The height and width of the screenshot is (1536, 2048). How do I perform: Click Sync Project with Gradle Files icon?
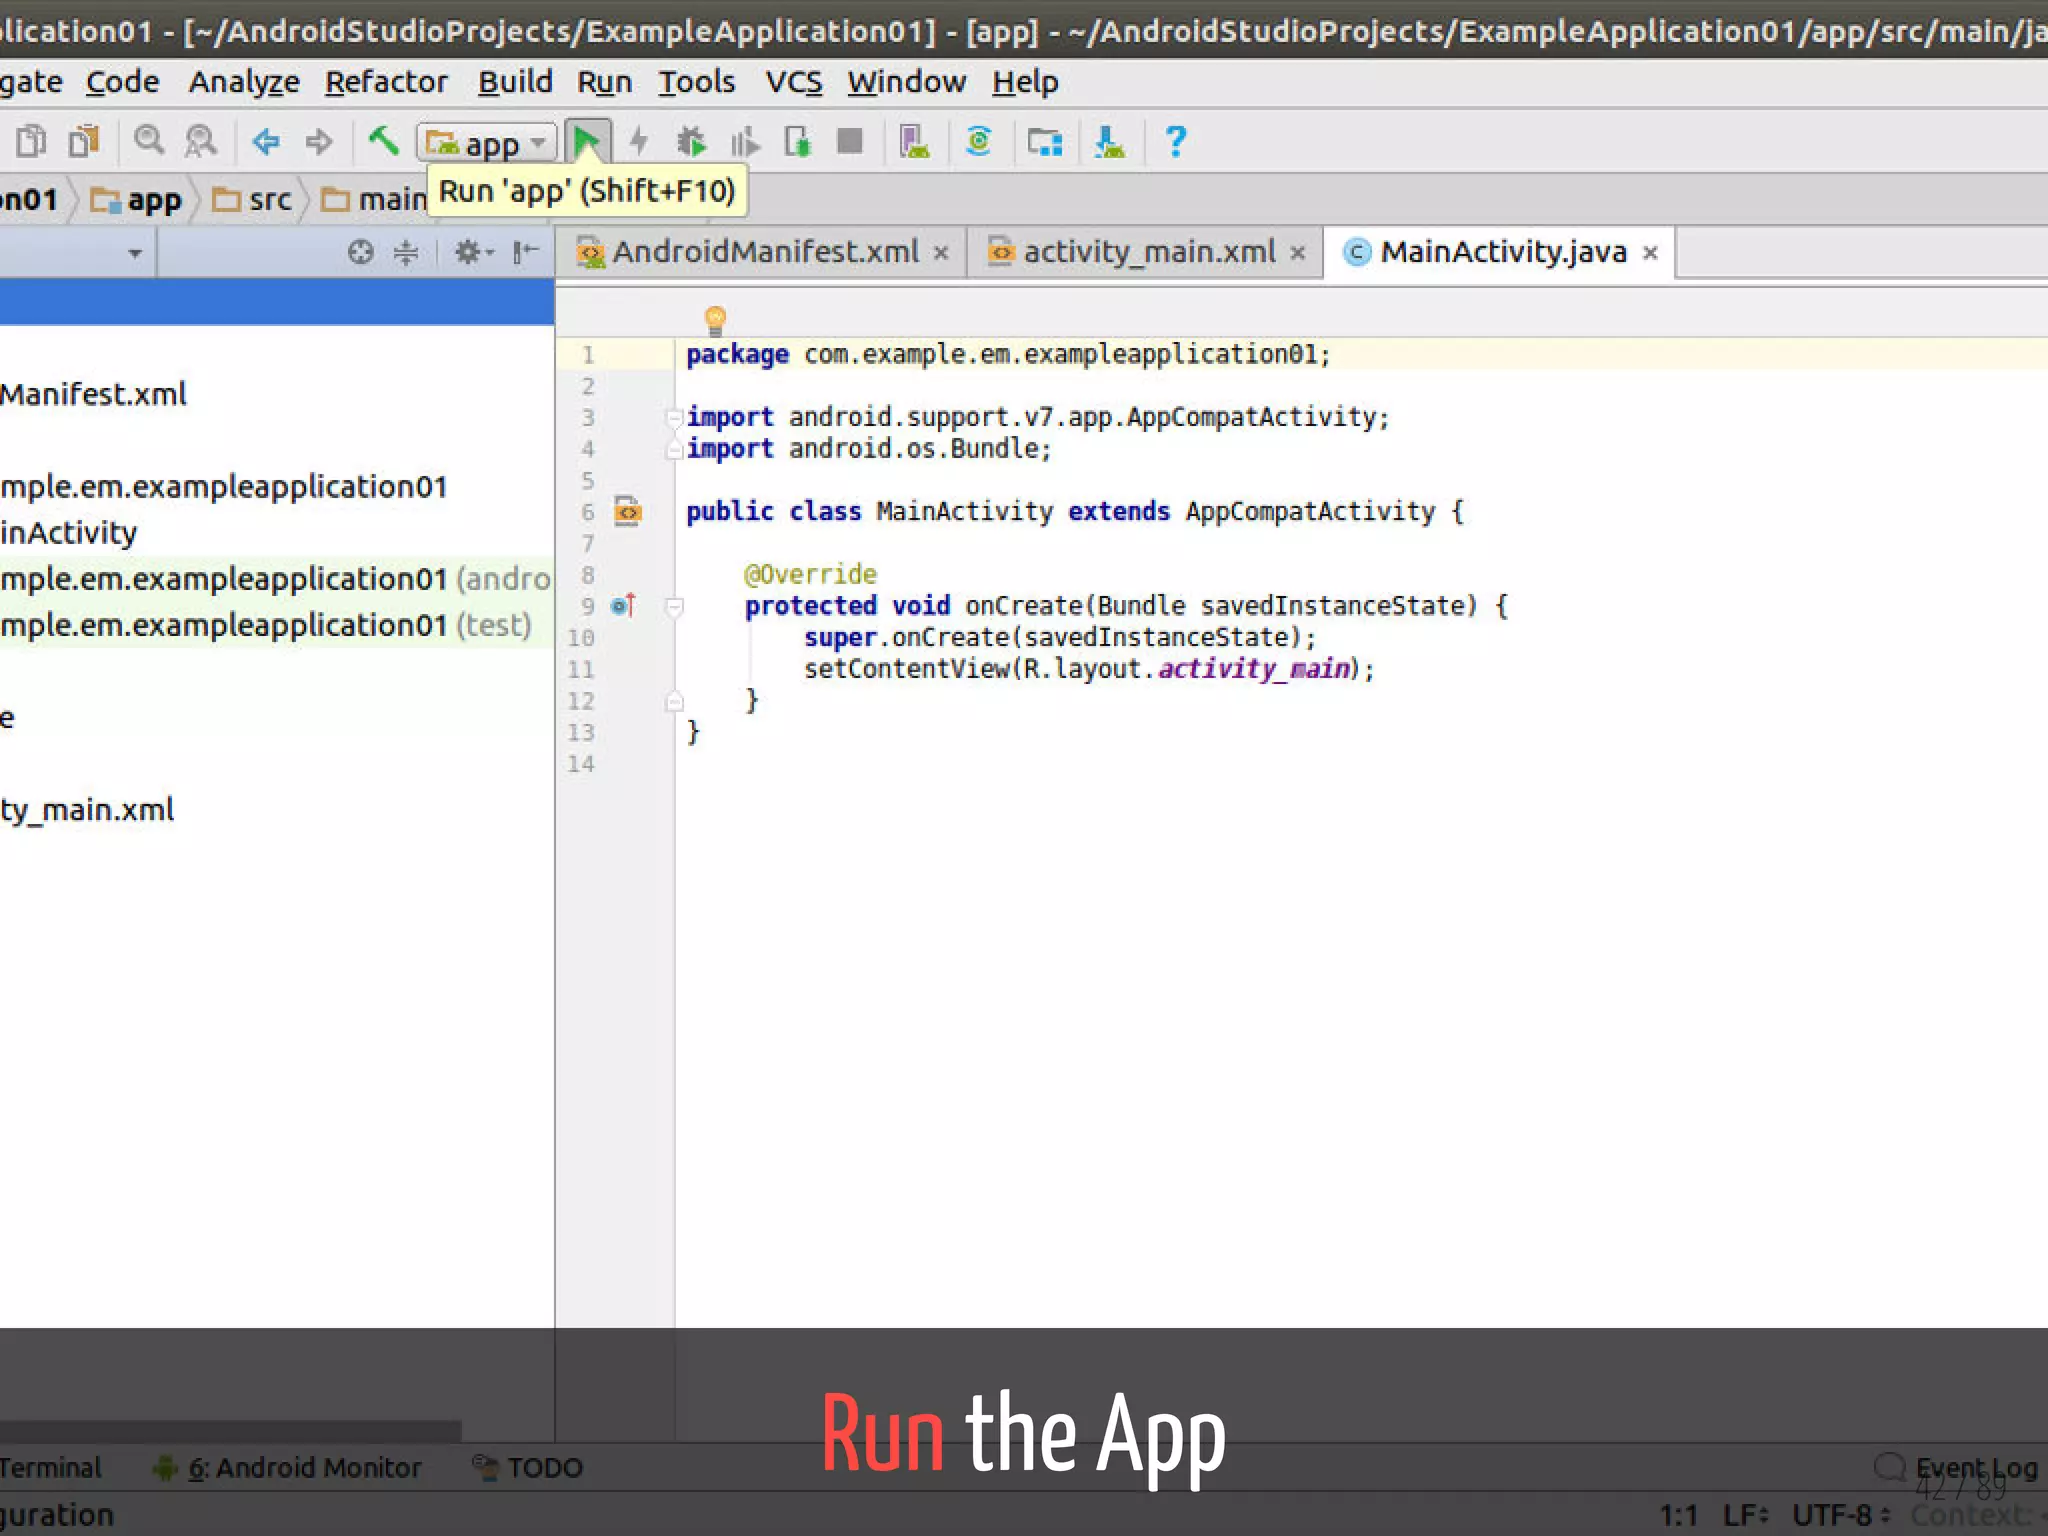(979, 142)
